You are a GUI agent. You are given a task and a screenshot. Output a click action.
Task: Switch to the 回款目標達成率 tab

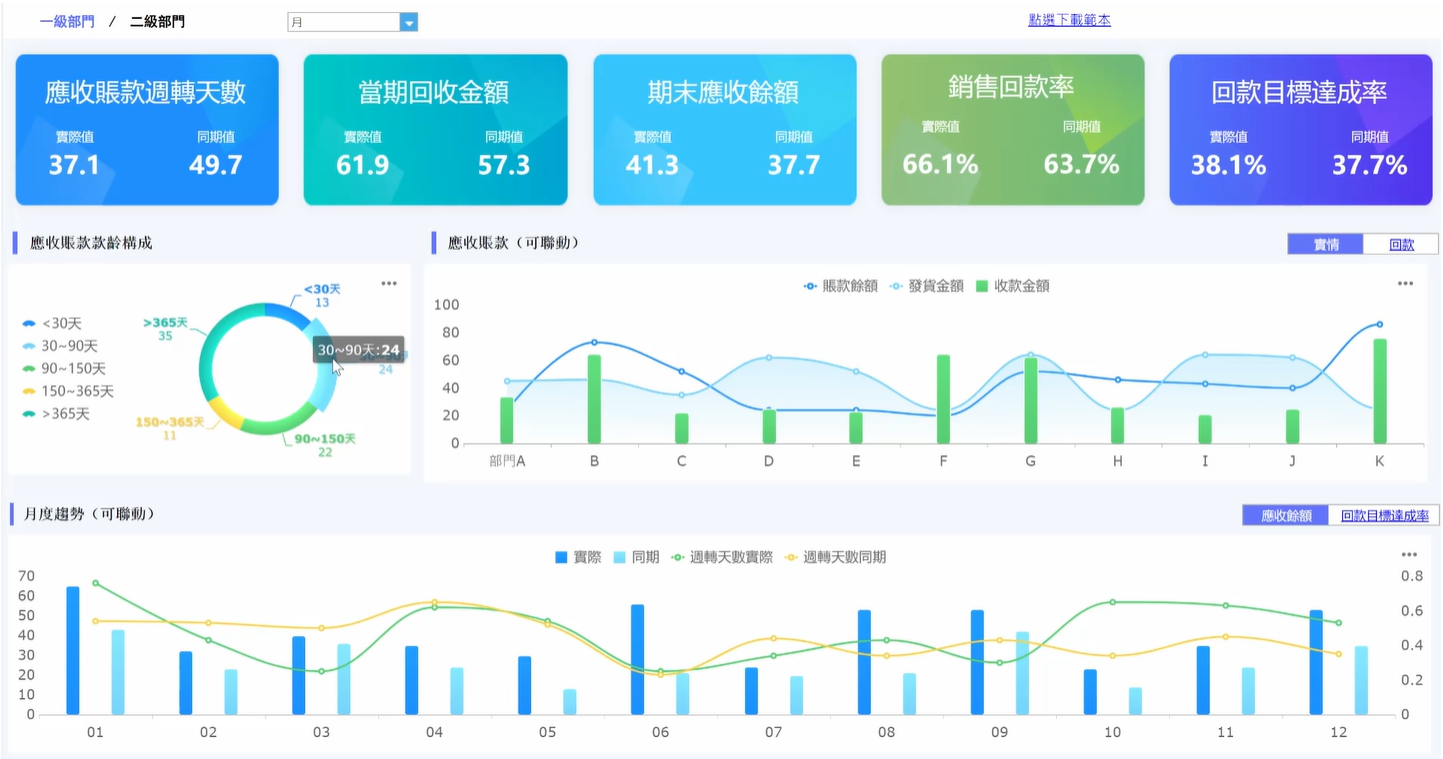(1384, 516)
